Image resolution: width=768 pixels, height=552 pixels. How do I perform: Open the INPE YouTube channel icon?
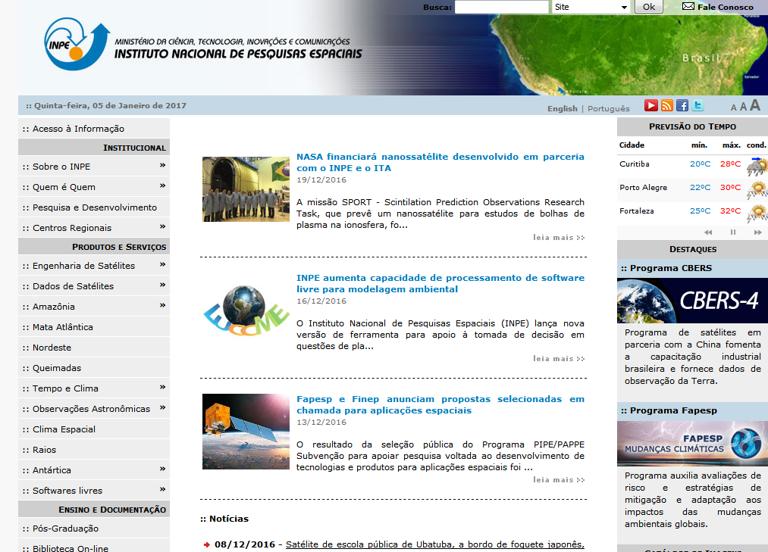[x=650, y=106]
